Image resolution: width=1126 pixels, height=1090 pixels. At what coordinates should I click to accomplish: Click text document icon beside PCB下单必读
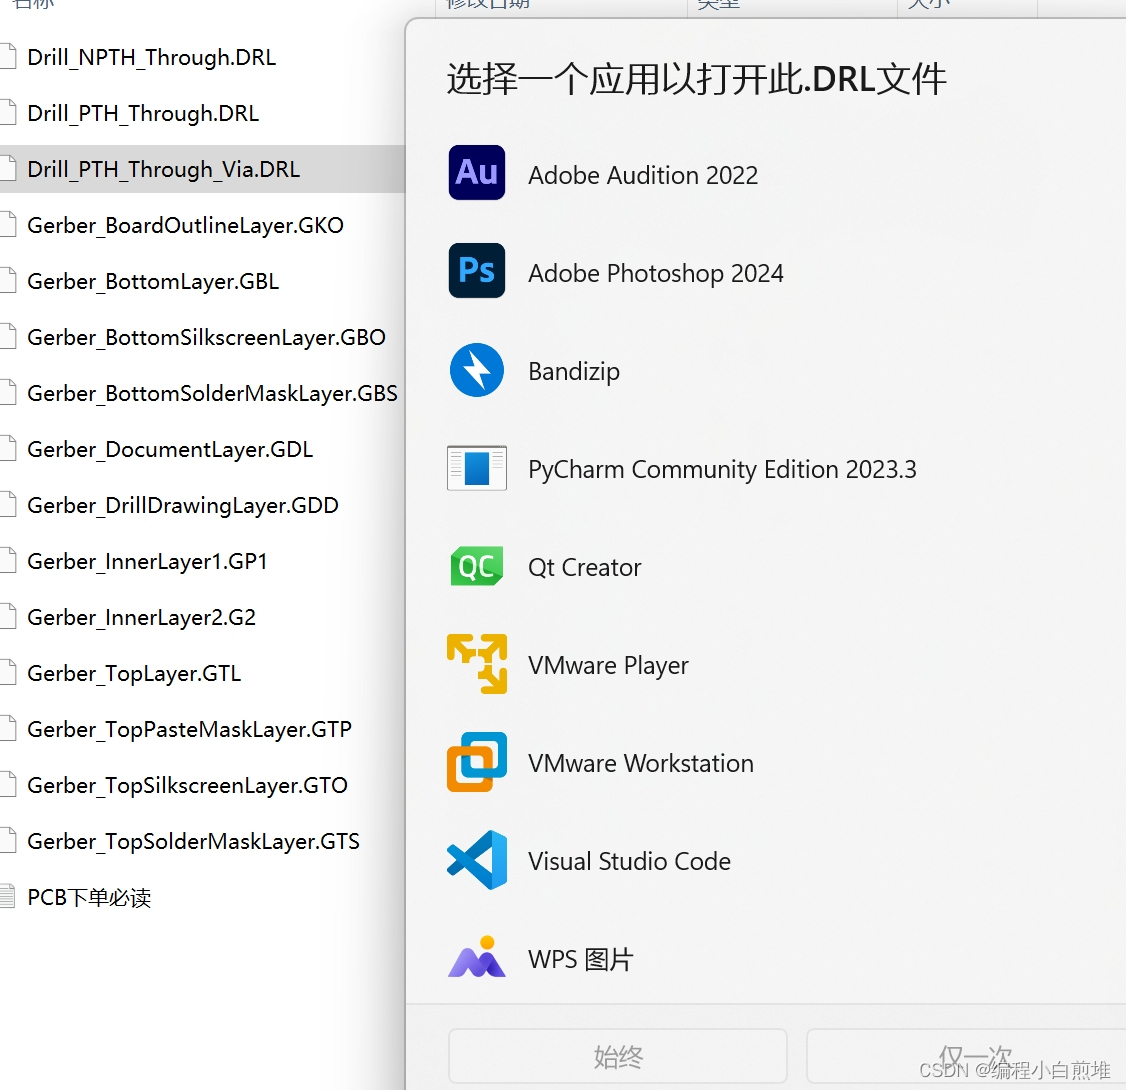(x=7, y=897)
